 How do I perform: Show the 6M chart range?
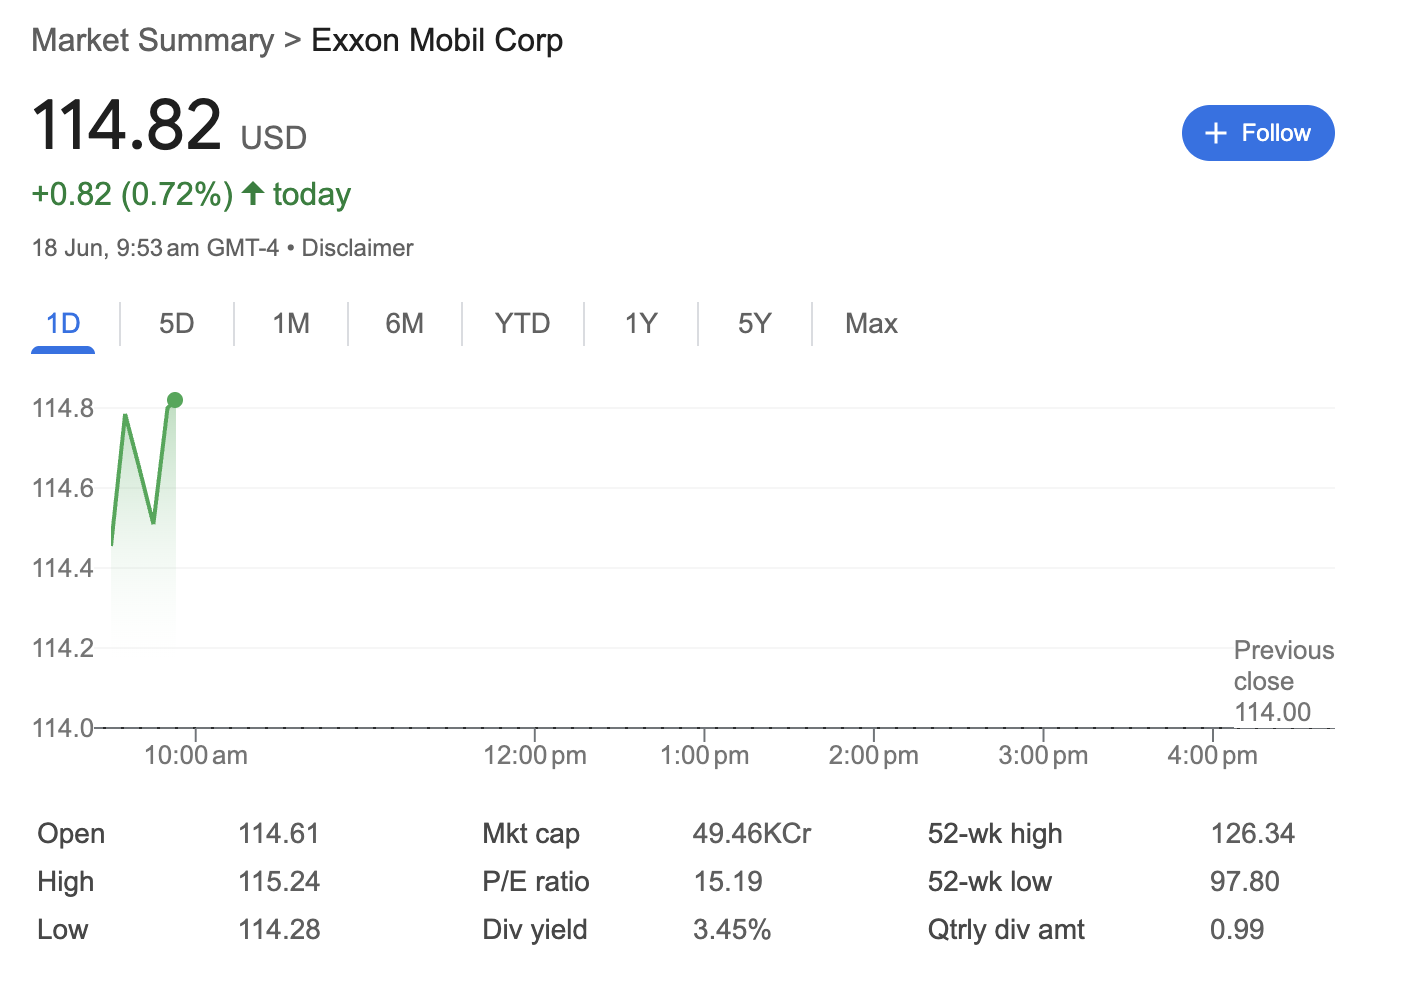[x=405, y=324]
